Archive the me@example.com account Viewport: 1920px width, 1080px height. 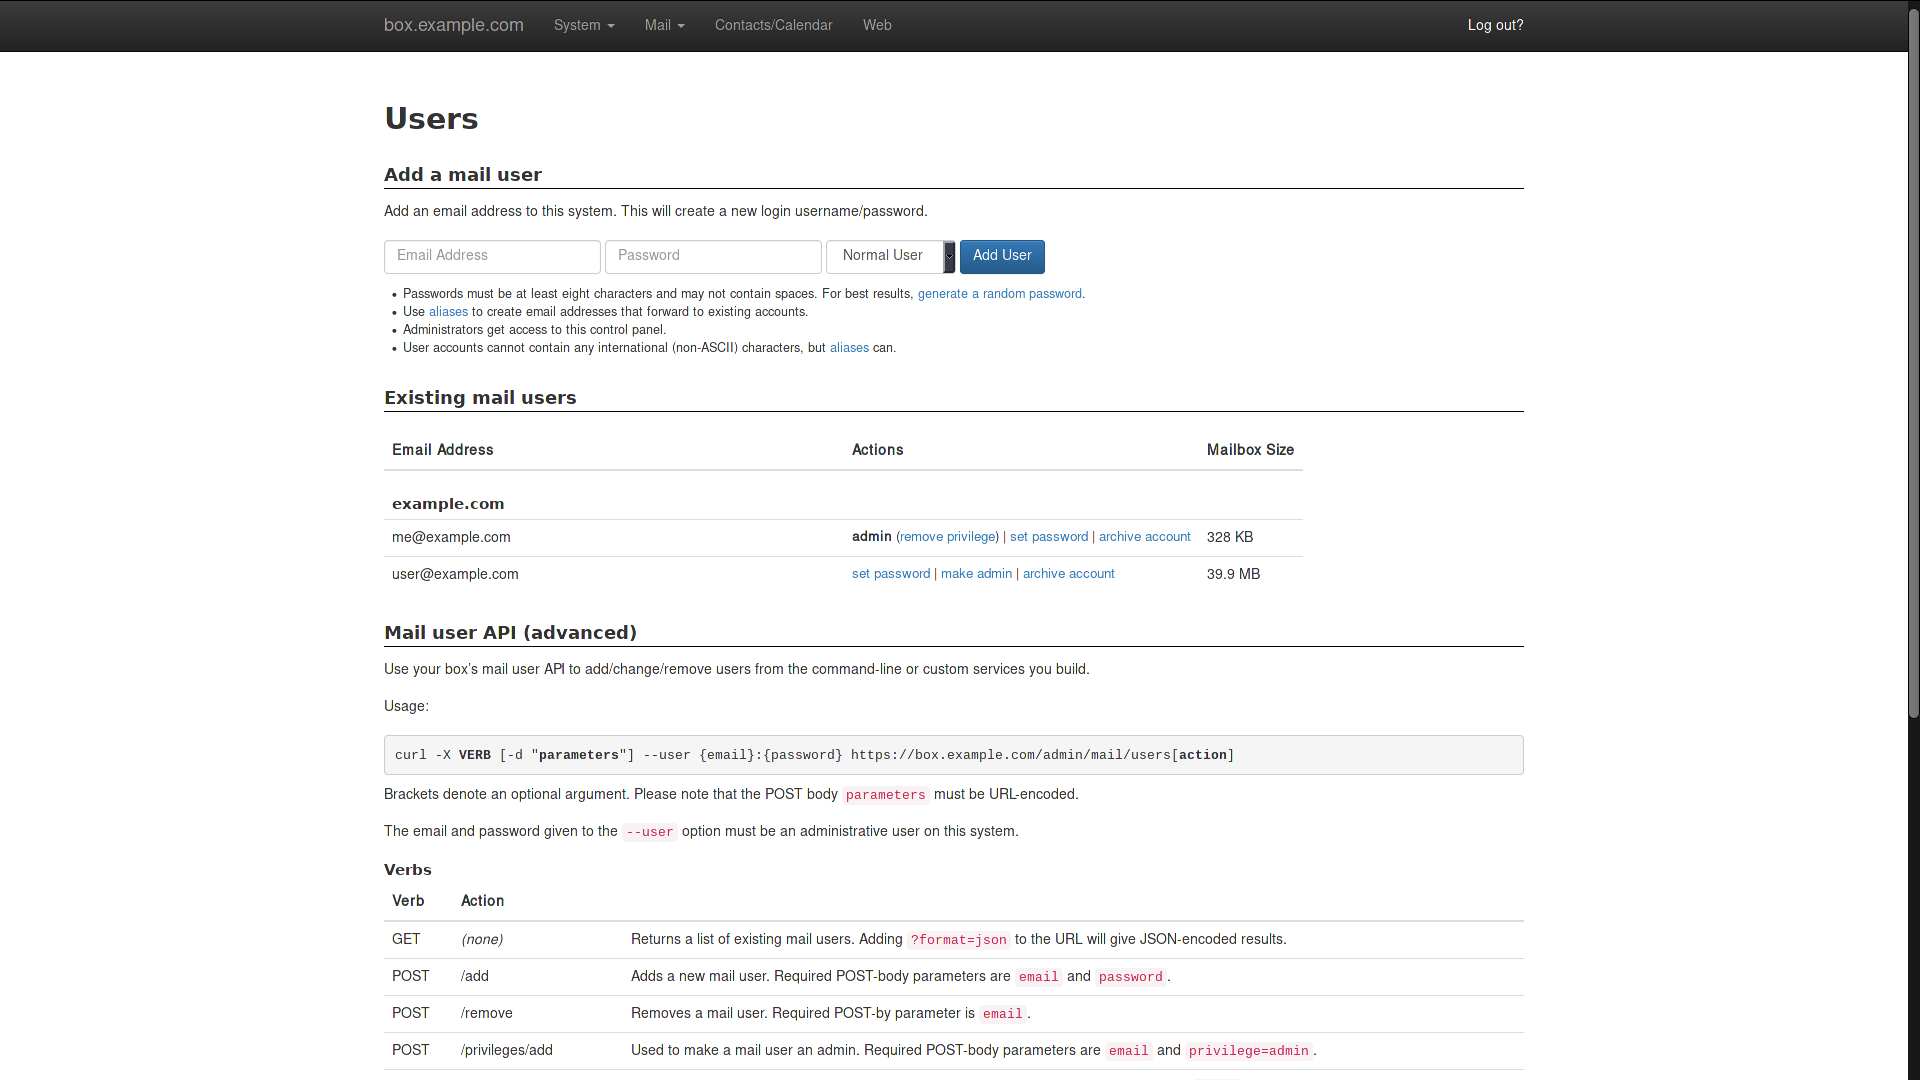(x=1144, y=537)
